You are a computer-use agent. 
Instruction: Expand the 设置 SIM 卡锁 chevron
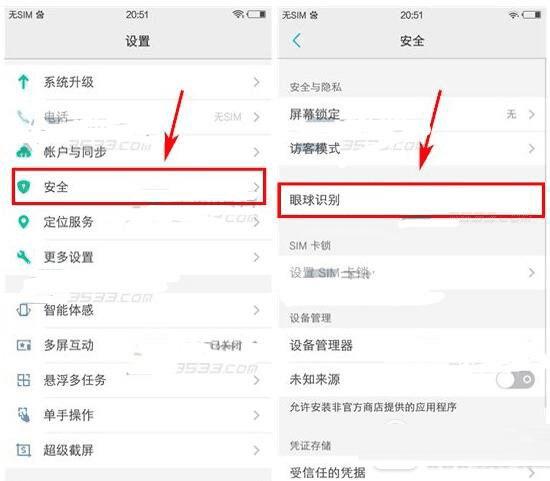[x=532, y=273]
